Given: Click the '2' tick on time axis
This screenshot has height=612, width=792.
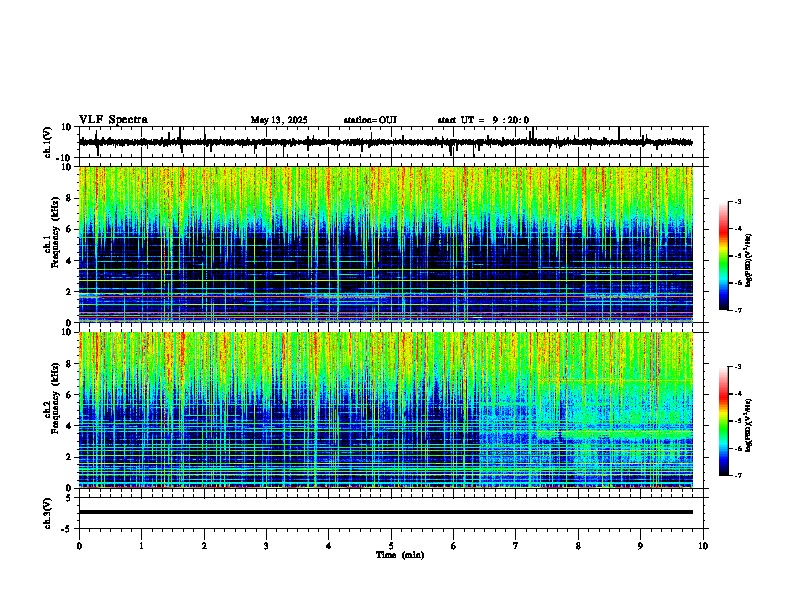Looking at the screenshot, I should point(204,546).
